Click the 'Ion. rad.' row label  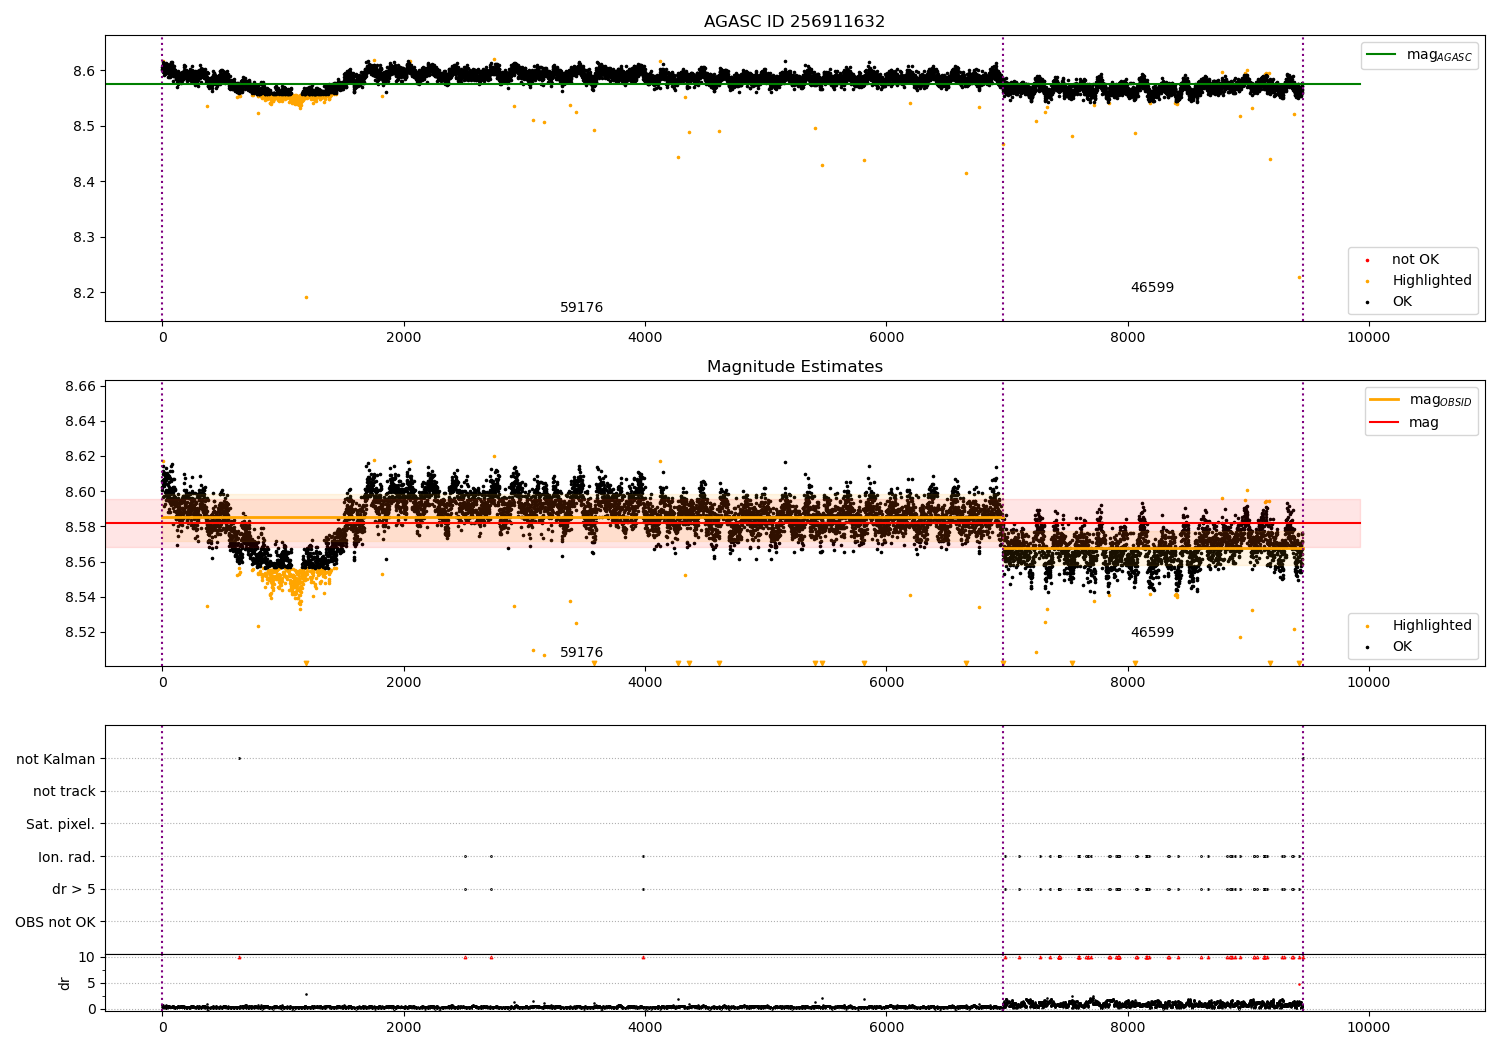click(67, 857)
